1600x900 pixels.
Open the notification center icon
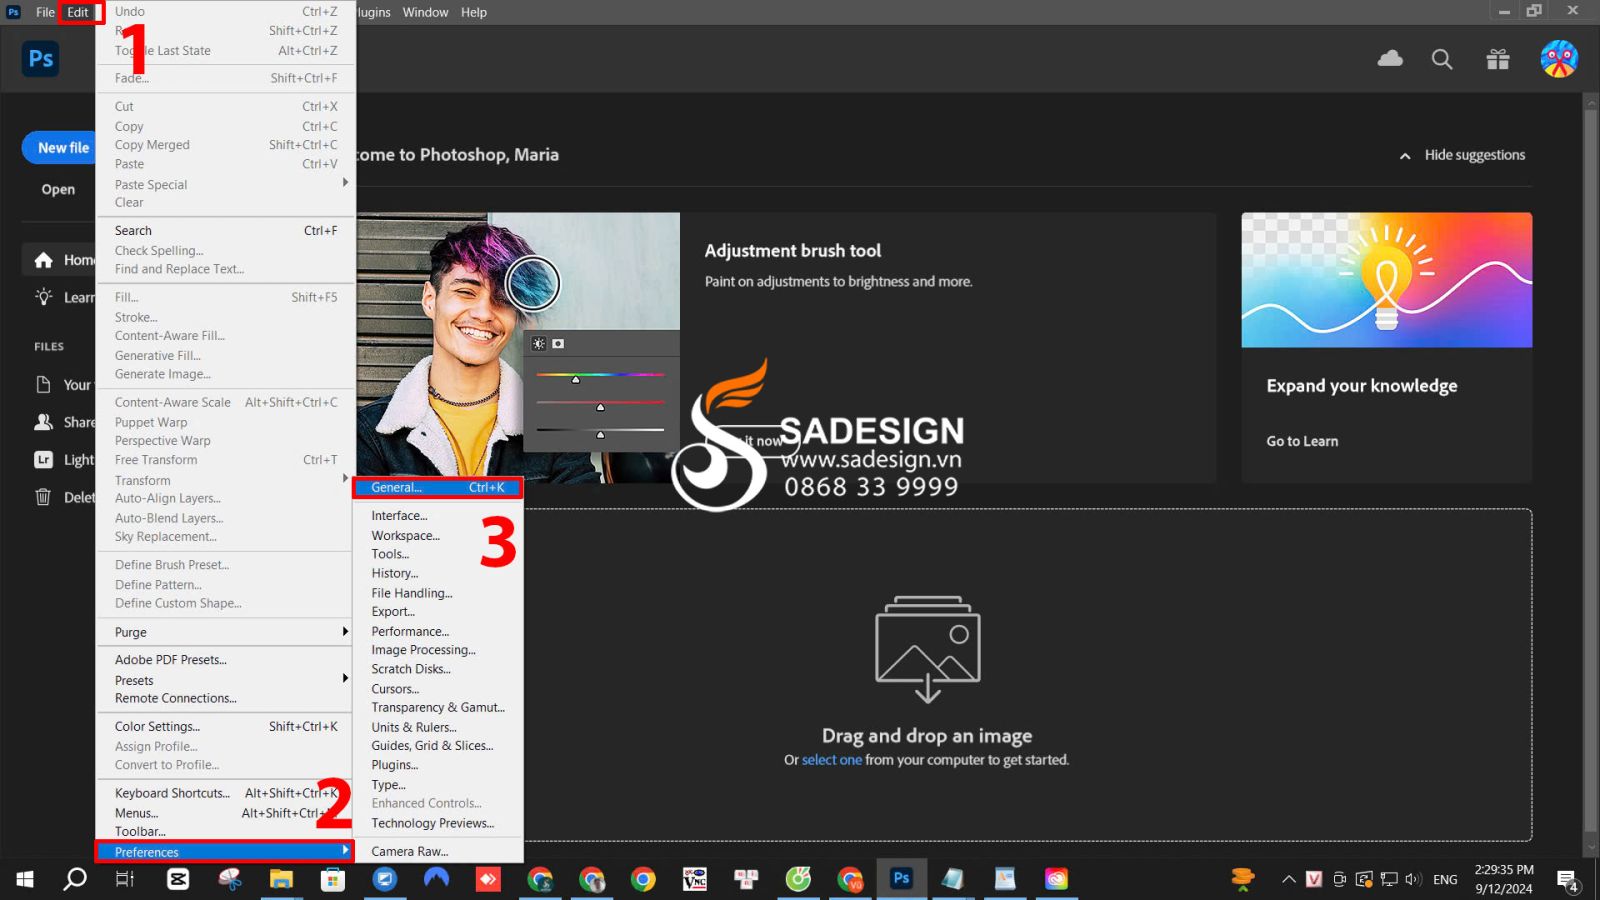[x=1567, y=880]
